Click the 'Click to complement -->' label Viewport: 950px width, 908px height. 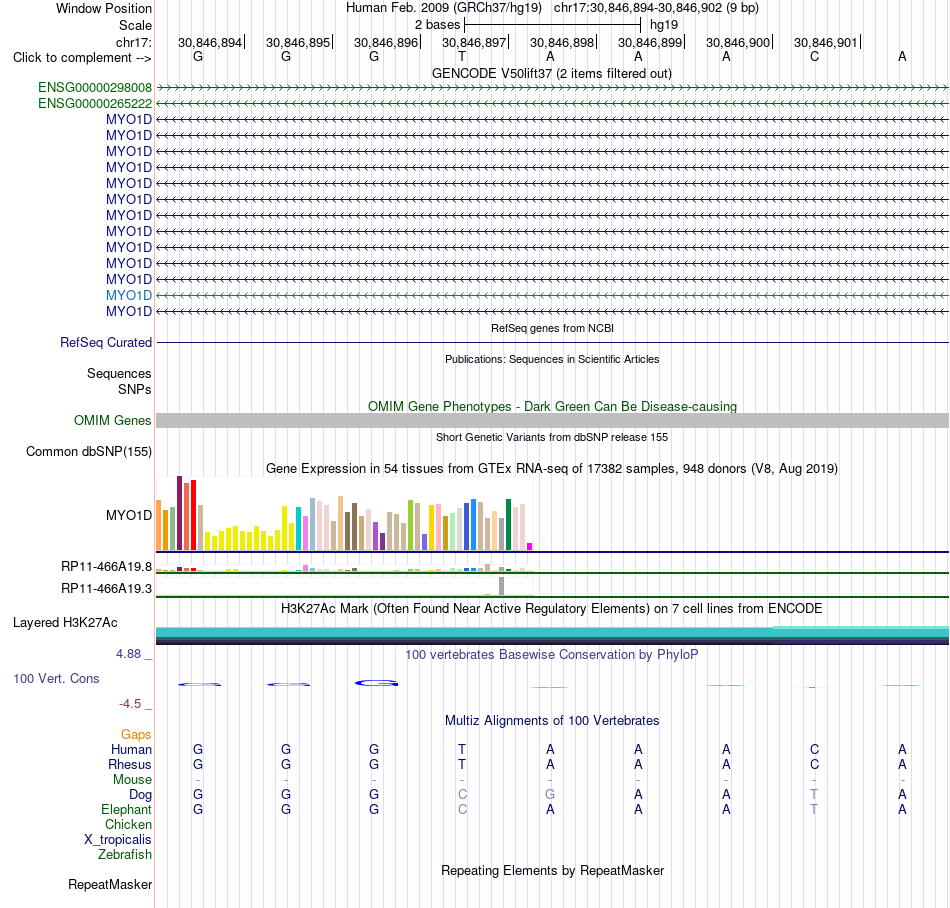82,58
